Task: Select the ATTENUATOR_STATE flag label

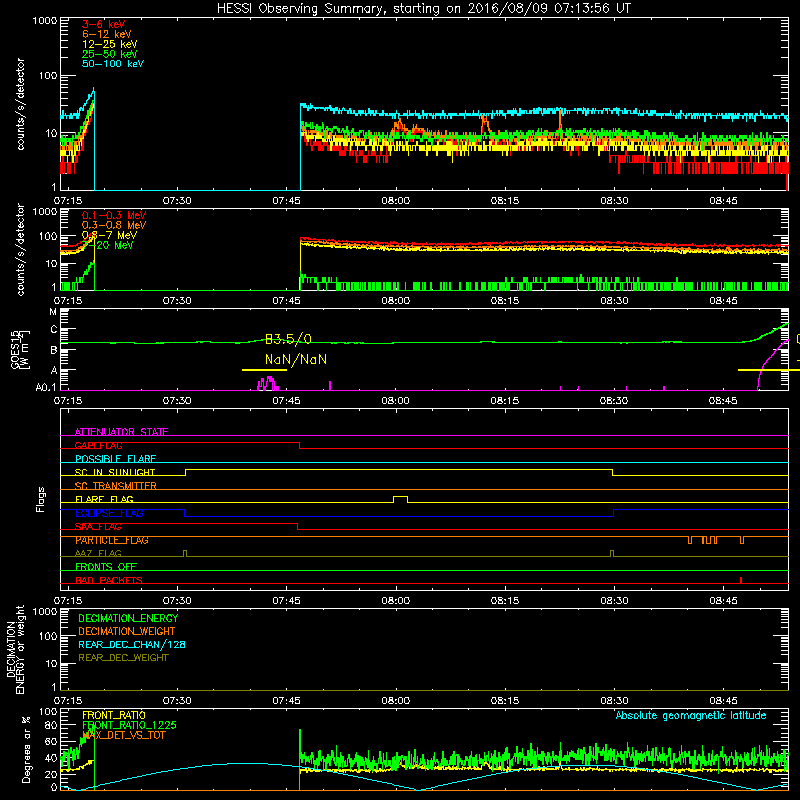Action: click(x=121, y=432)
